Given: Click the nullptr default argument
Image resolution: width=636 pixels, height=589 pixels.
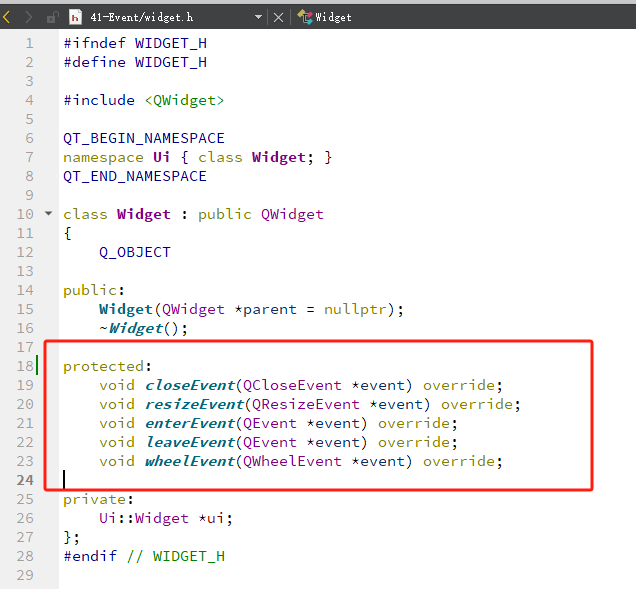Looking at the screenshot, I should (x=355, y=309).
